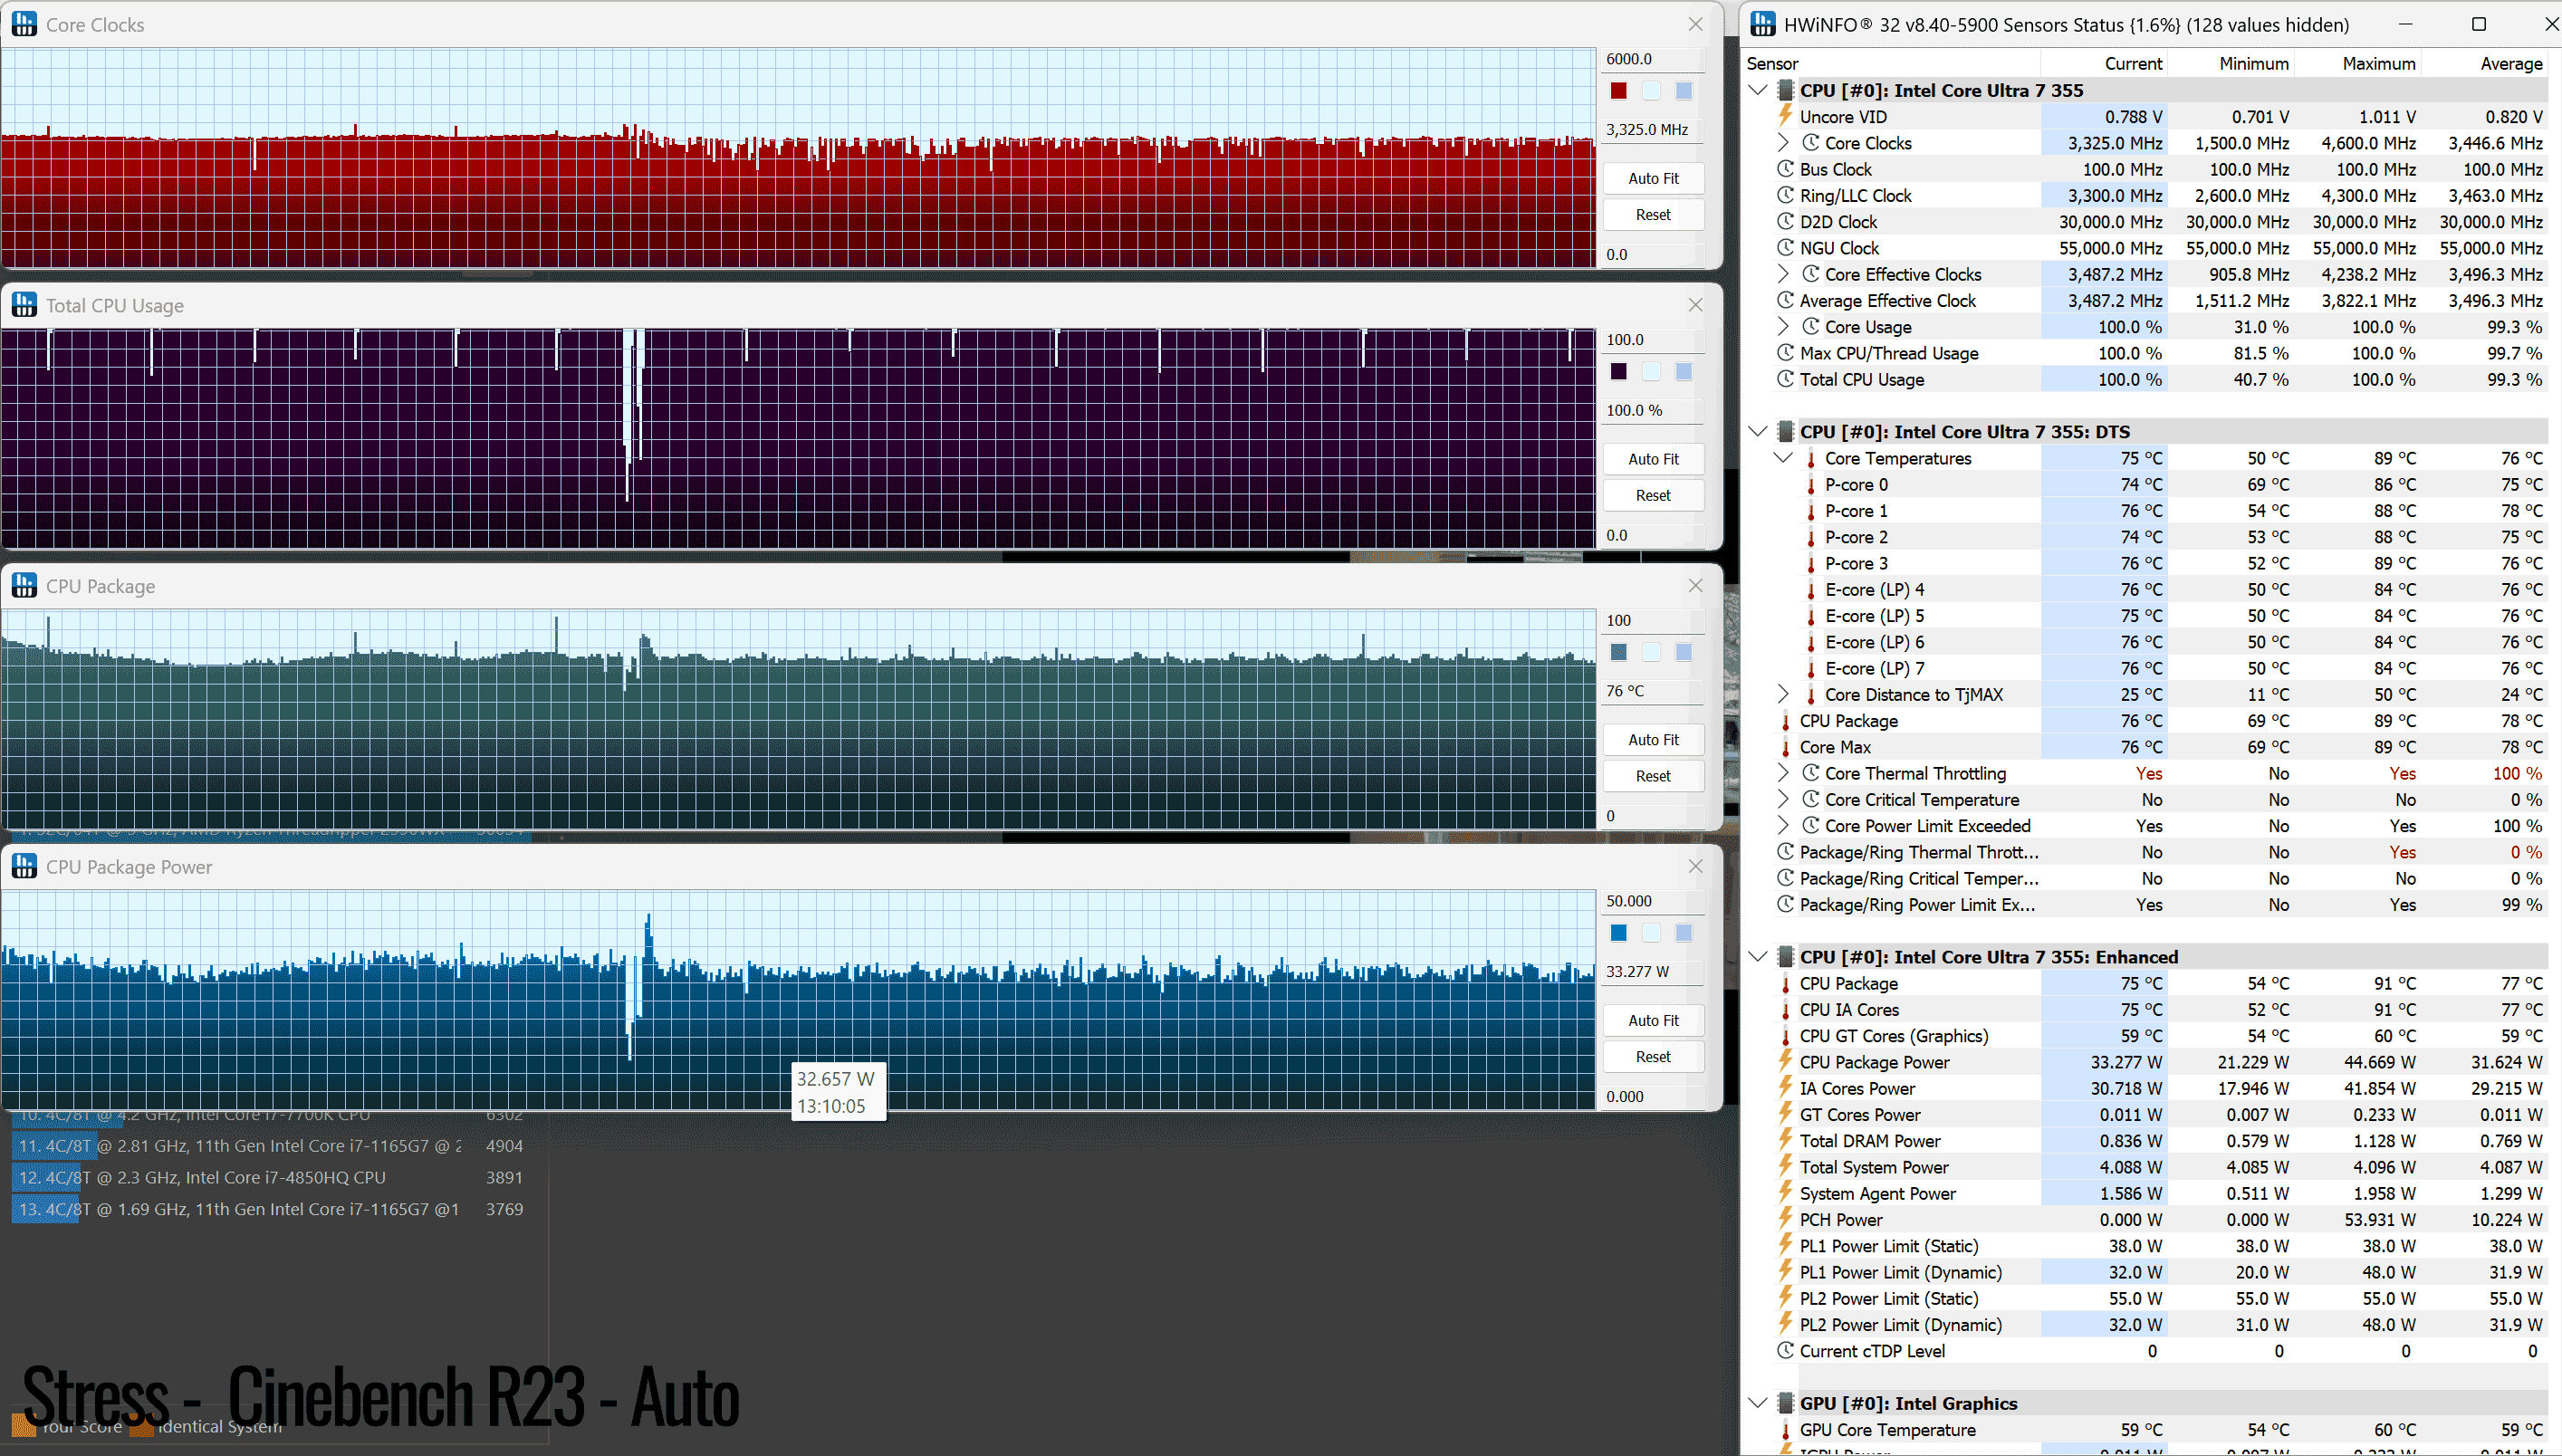Click the 6000.0 maximum field in Core Clocks
This screenshot has width=2562, height=1456.
[1652, 59]
